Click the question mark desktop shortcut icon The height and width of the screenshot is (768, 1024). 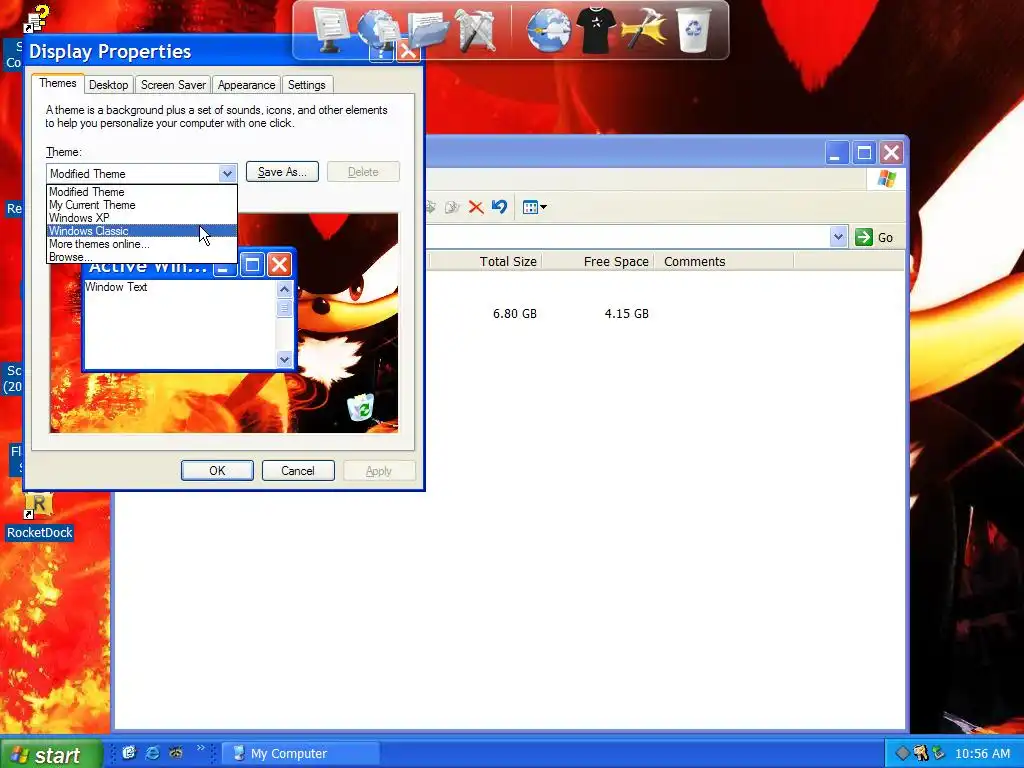36,18
